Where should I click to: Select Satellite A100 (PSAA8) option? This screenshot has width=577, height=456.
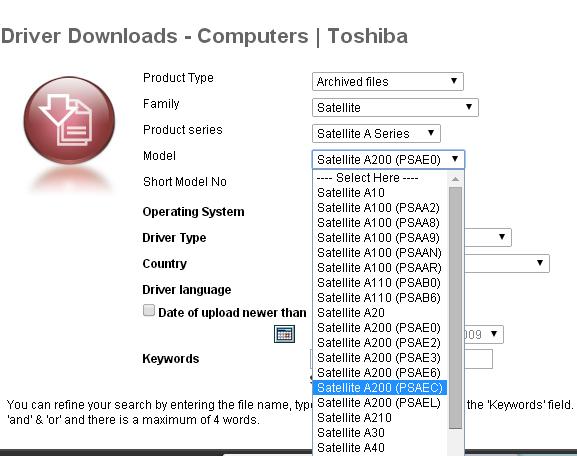[x=380, y=223]
